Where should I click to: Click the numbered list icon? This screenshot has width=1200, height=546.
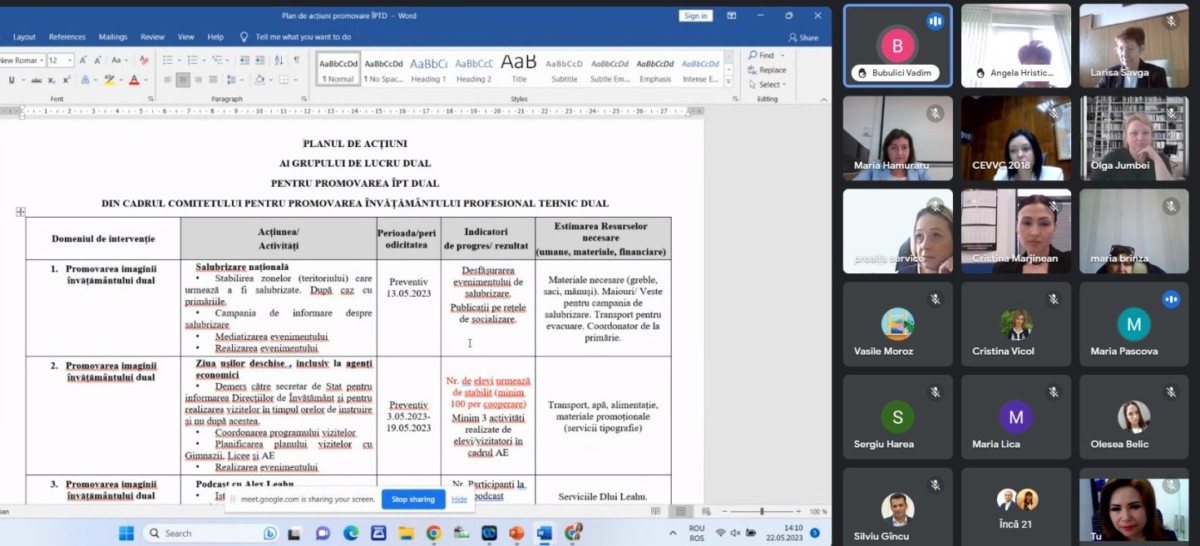pos(193,60)
